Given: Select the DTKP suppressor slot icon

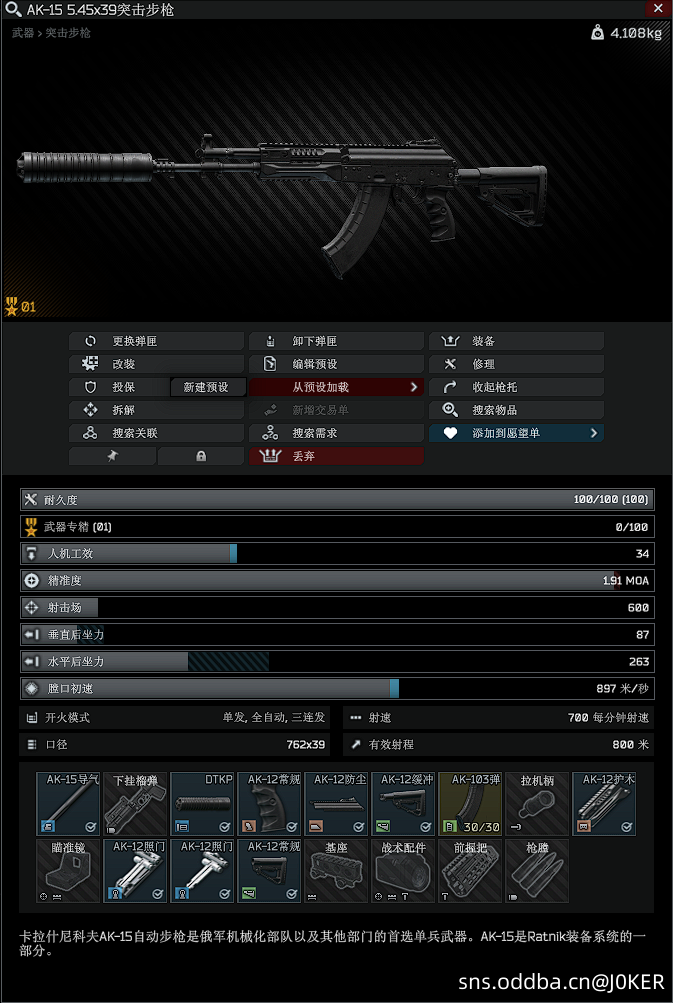Looking at the screenshot, I should 202,804.
